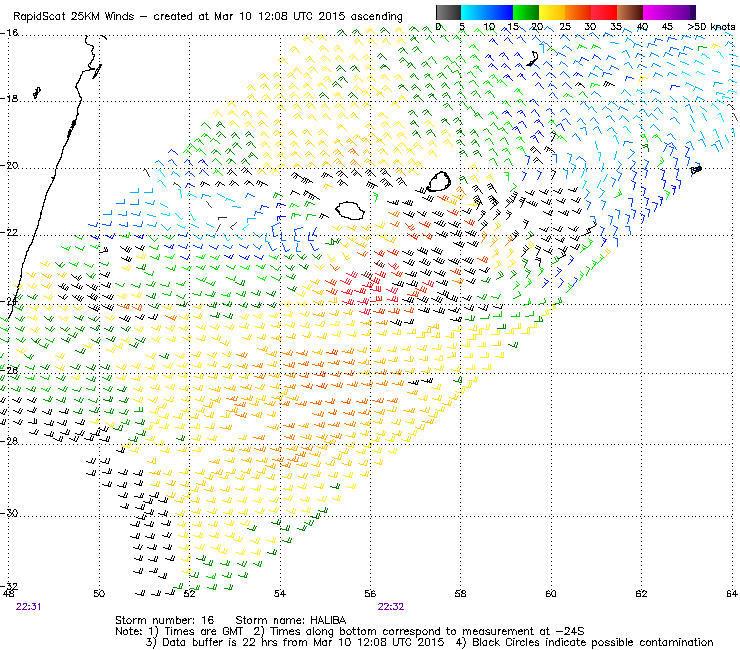This screenshot has width=740, height=650.
Task: Click the latitude label '-22'
Action: pos(9,233)
